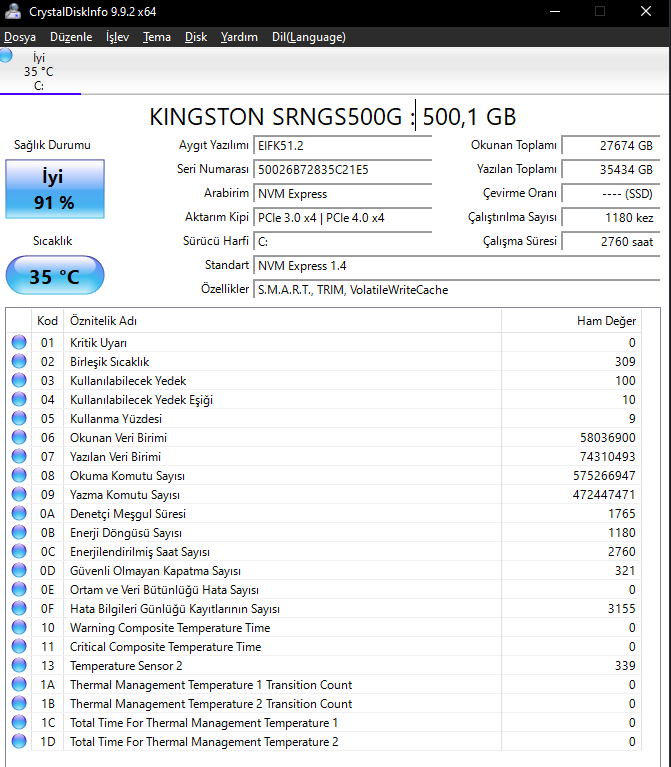Click the raw value 575266947
Image resolution: width=671 pixels, height=767 pixels.
point(604,475)
